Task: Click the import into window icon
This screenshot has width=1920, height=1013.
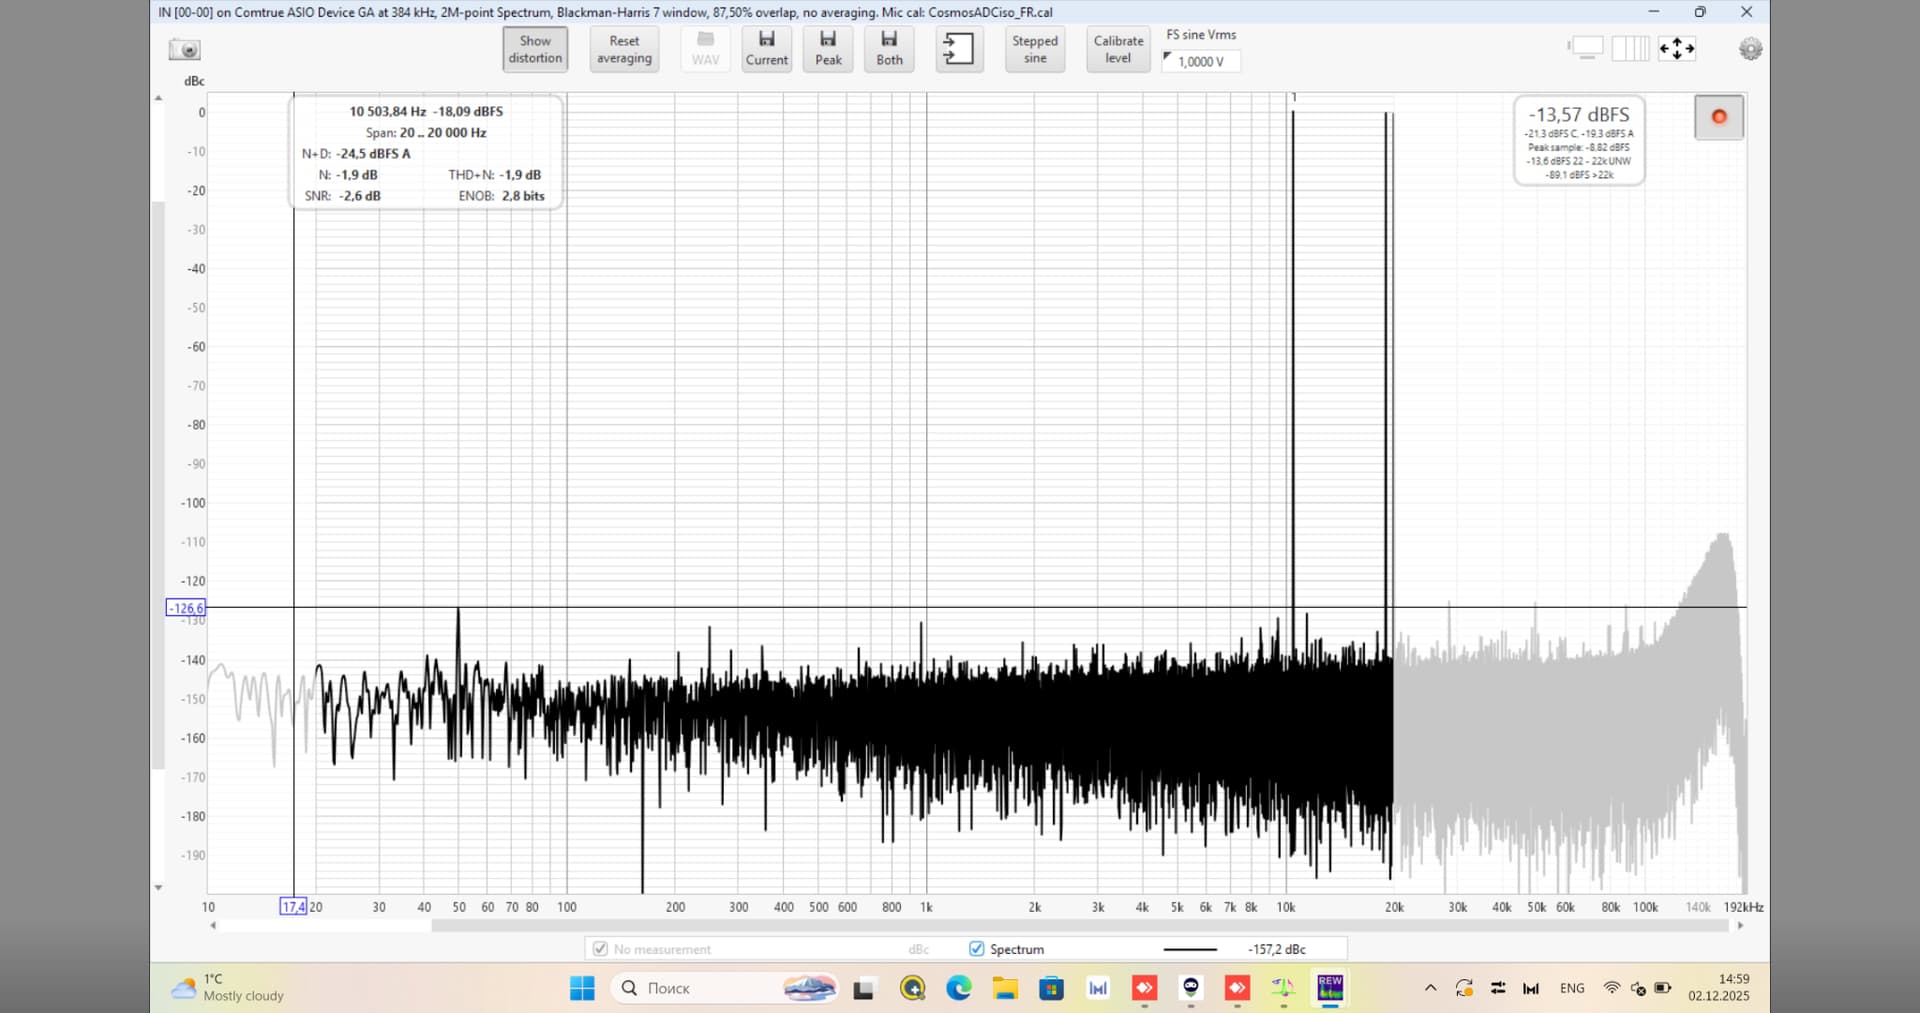Action: coord(958,48)
